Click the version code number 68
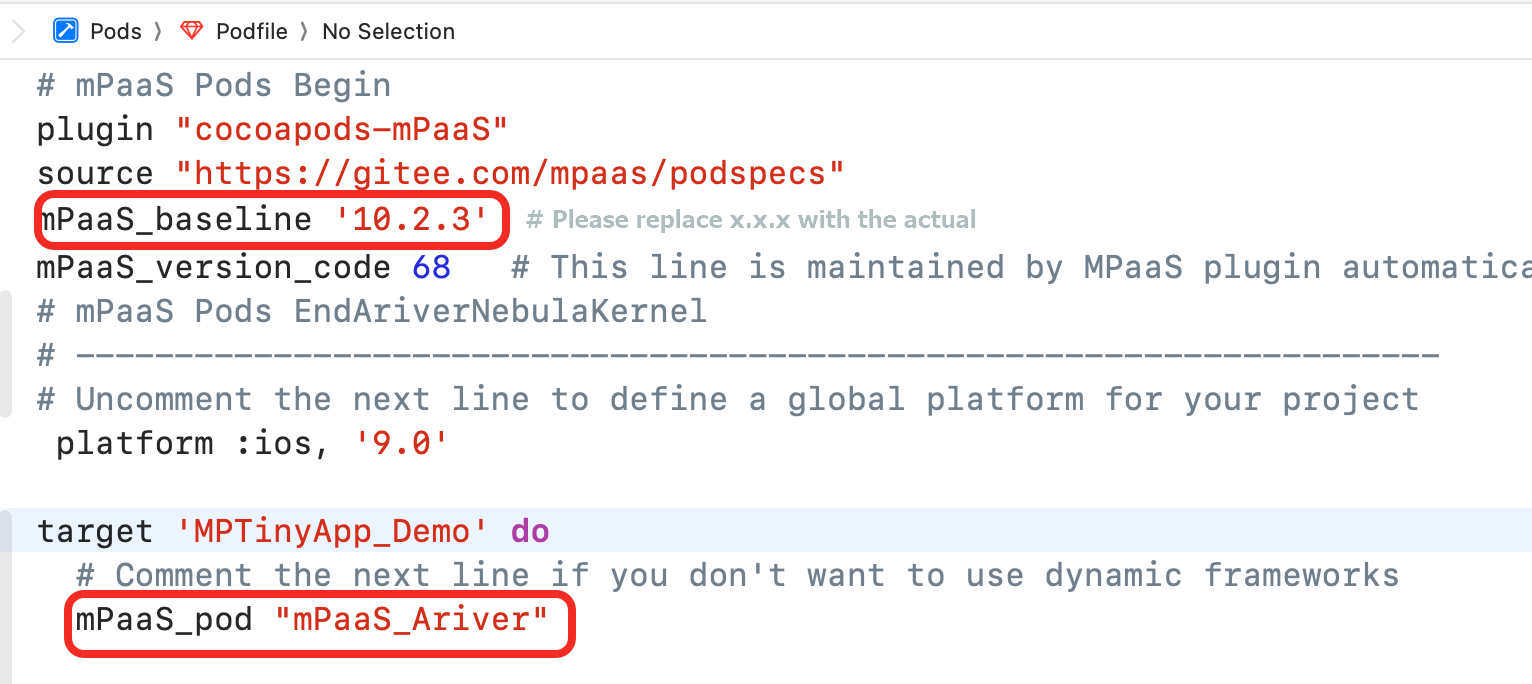 point(431,267)
